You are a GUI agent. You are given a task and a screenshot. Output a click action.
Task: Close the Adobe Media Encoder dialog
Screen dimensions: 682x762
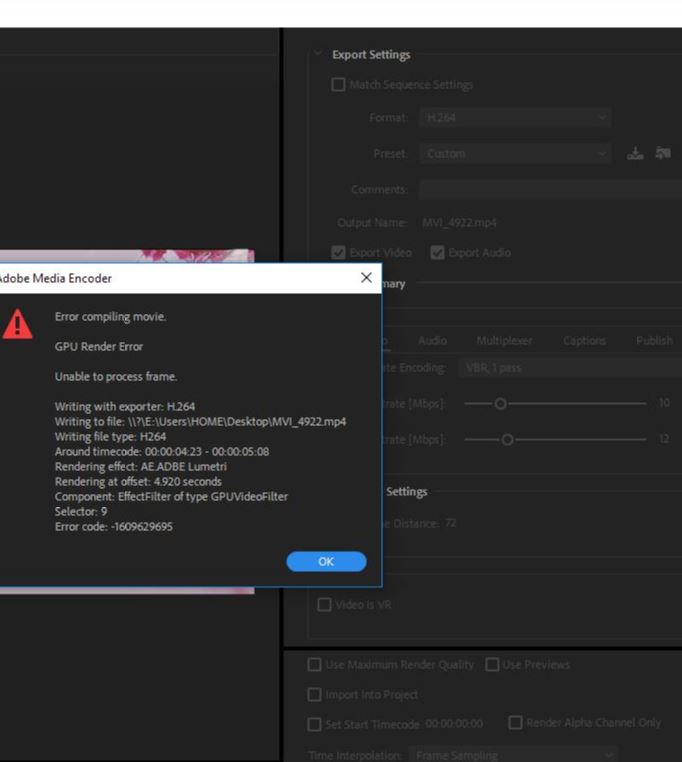click(366, 277)
